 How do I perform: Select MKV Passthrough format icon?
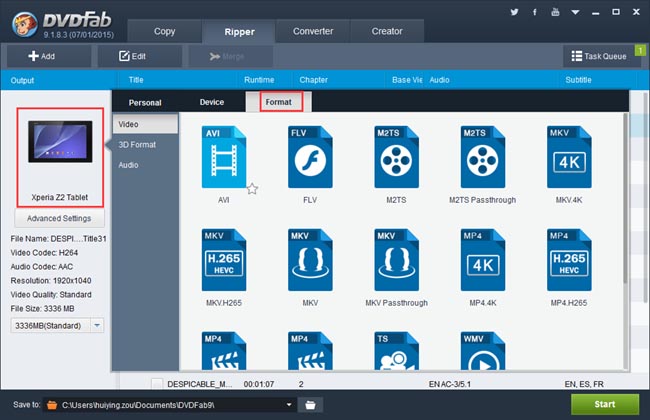click(x=396, y=260)
